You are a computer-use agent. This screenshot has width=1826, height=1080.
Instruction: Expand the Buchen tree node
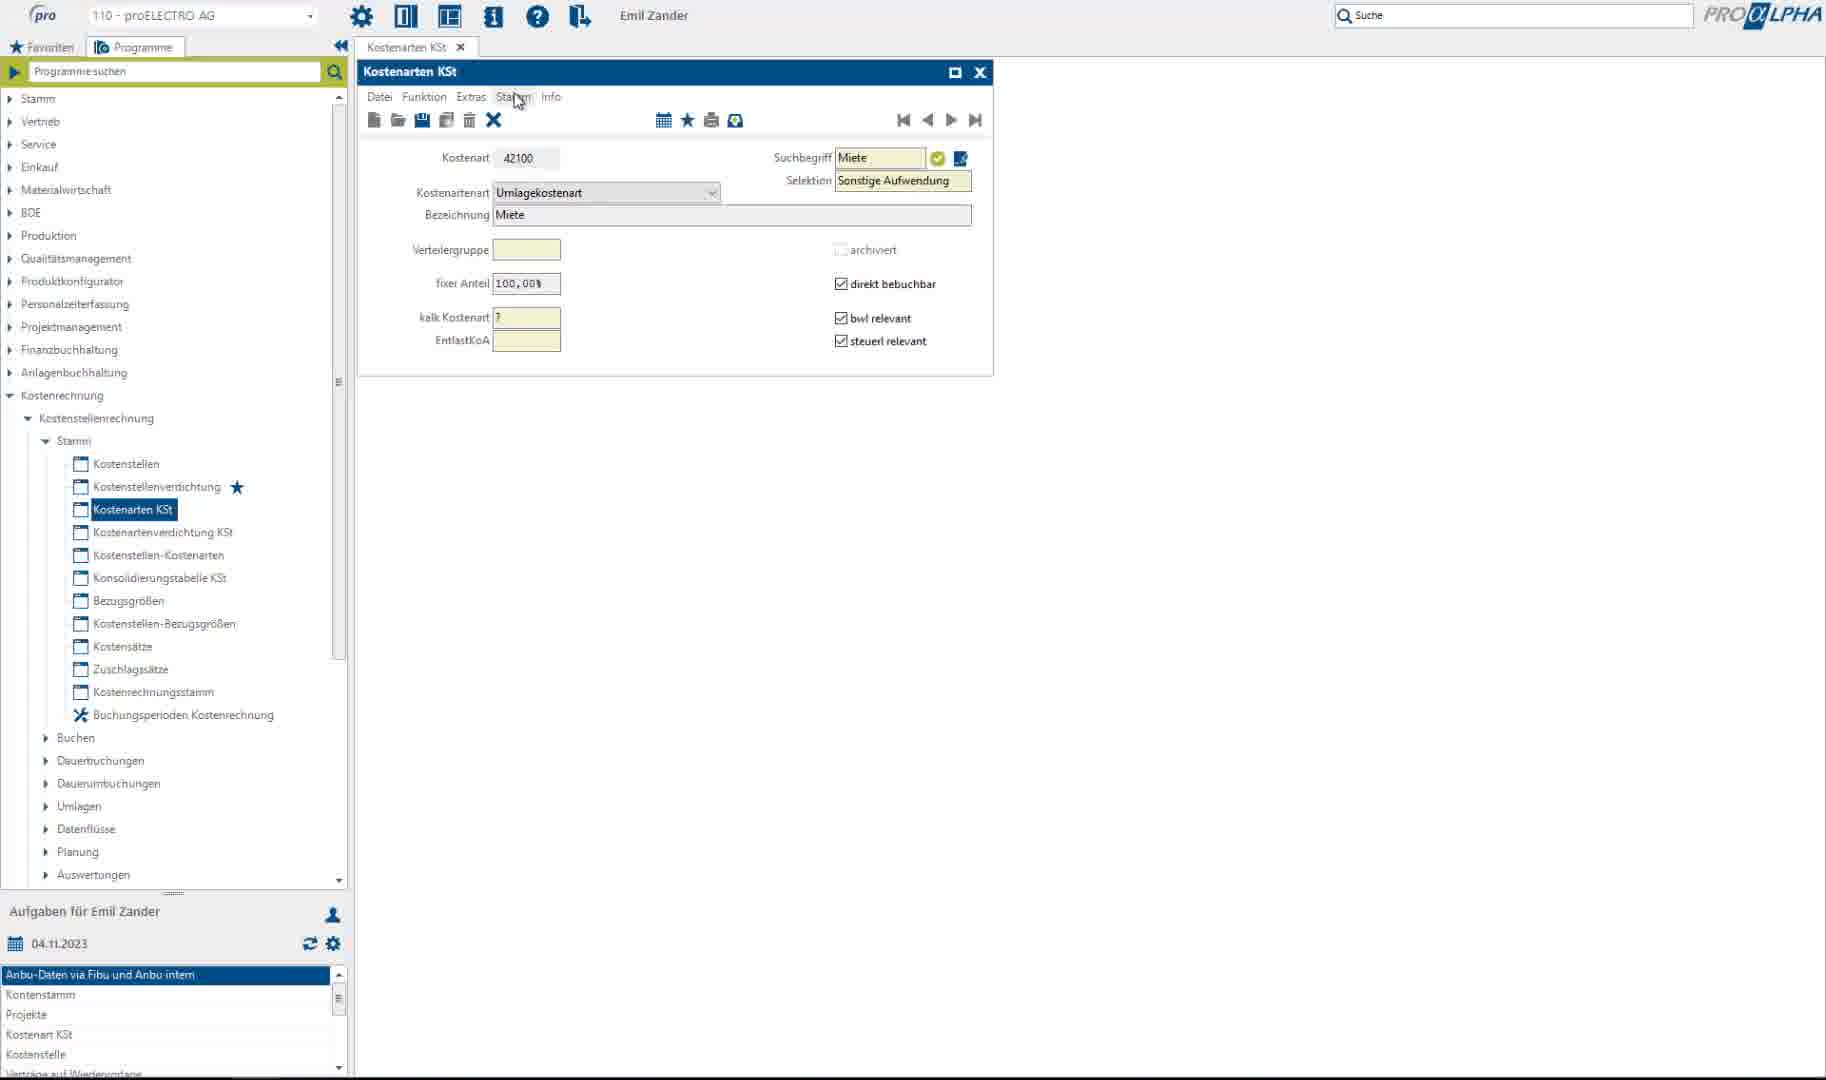(46, 738)
